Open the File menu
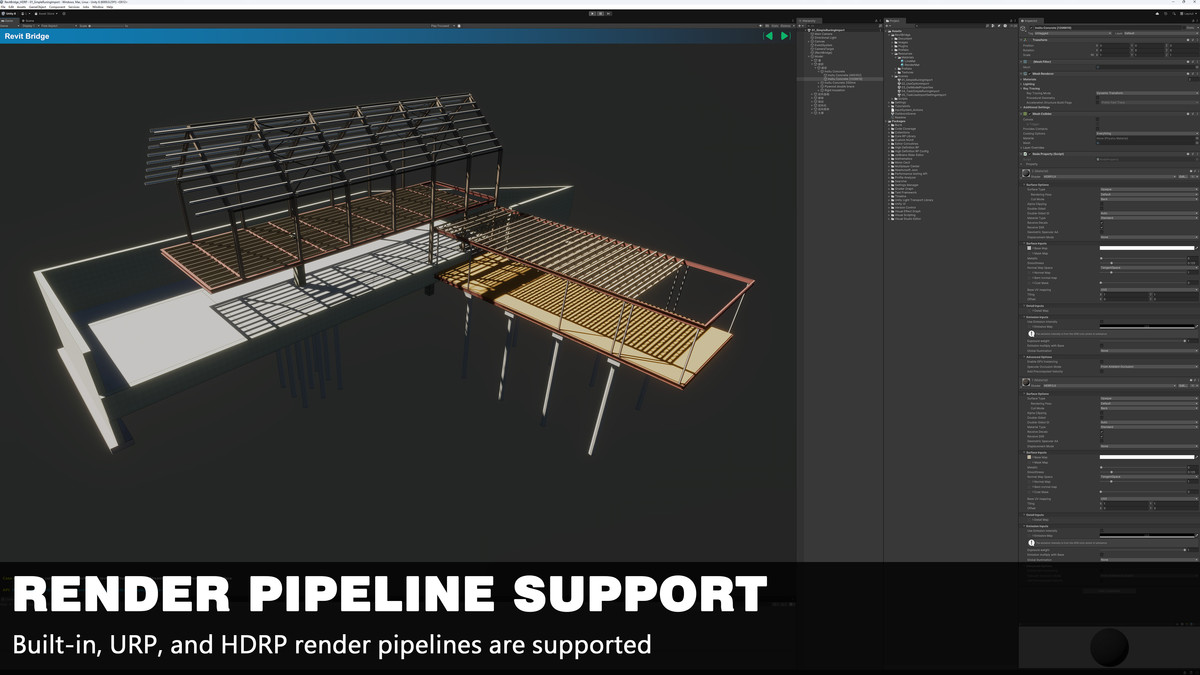 (5, 7)
